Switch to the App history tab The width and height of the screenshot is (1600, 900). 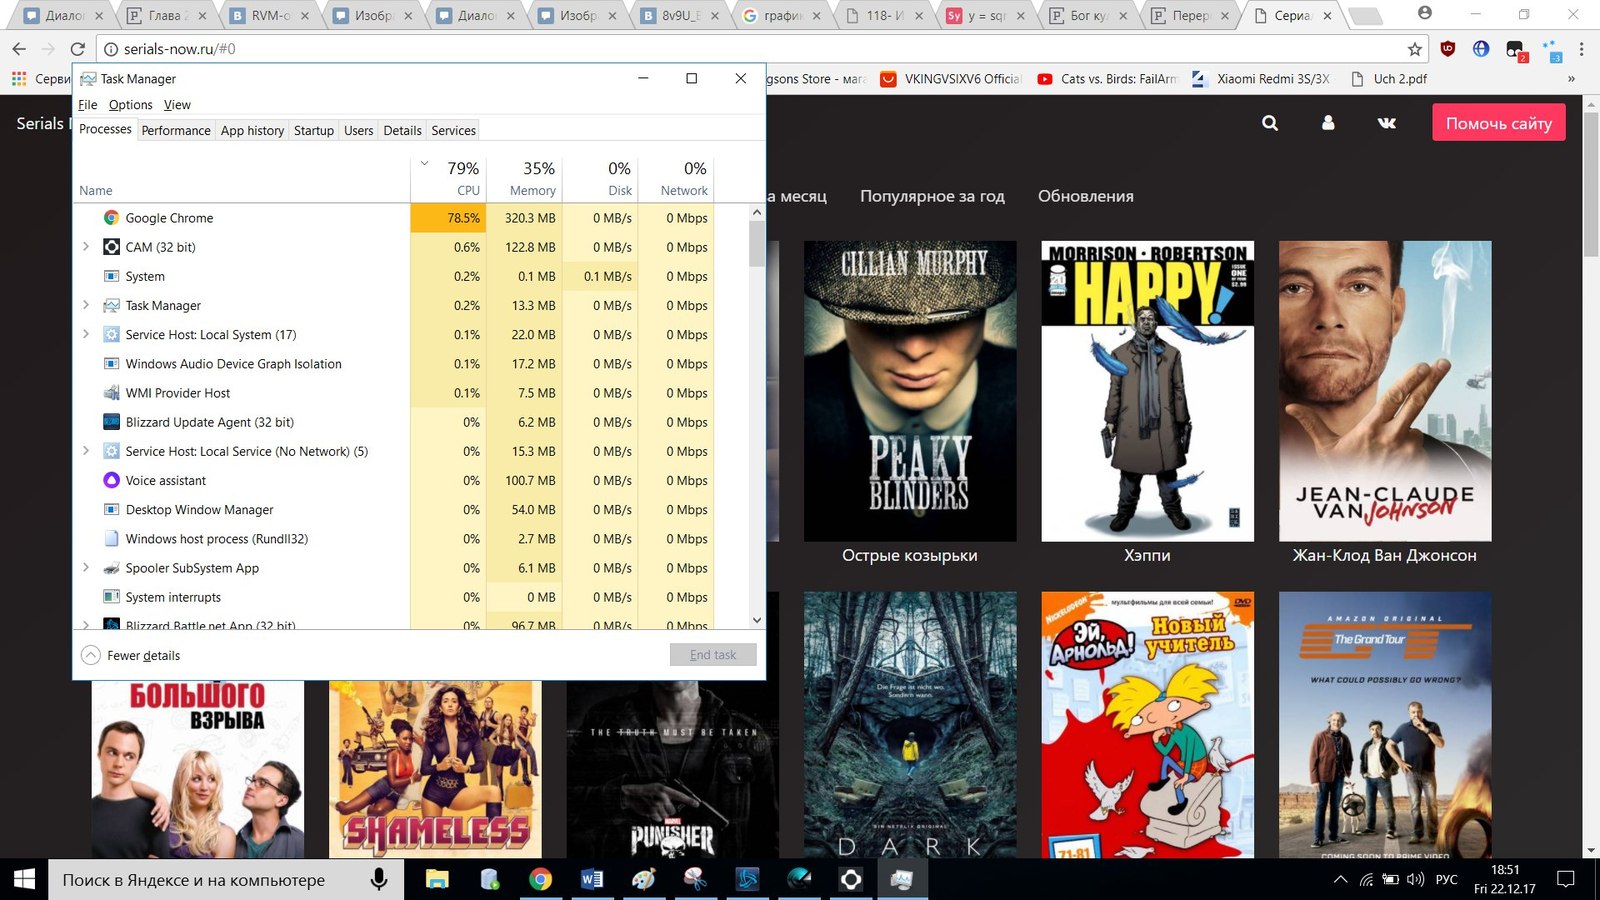pyautogui.click(x=252, y=131)
